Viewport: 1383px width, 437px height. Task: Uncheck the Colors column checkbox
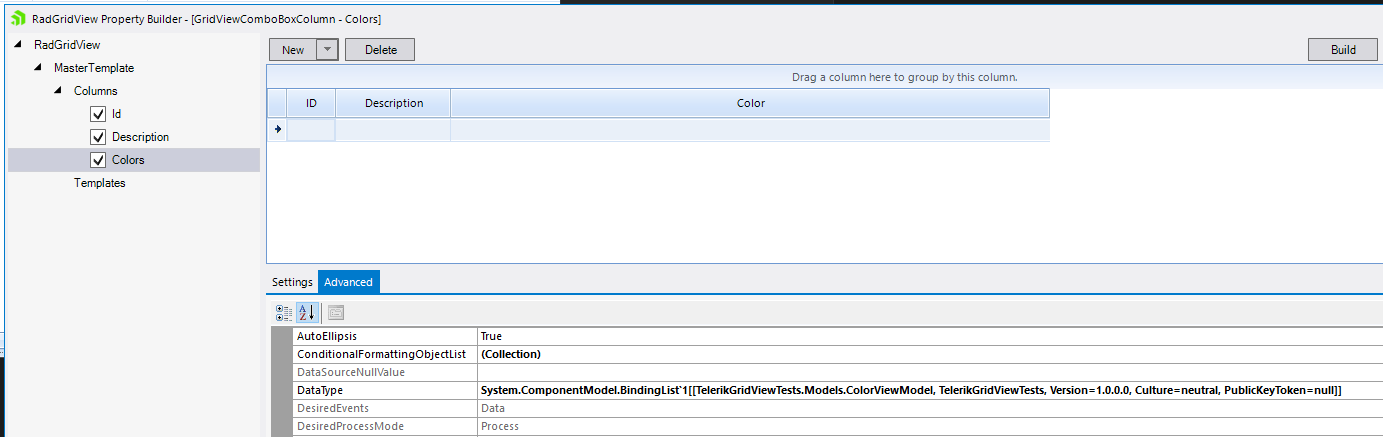click(x=98, y=160)
